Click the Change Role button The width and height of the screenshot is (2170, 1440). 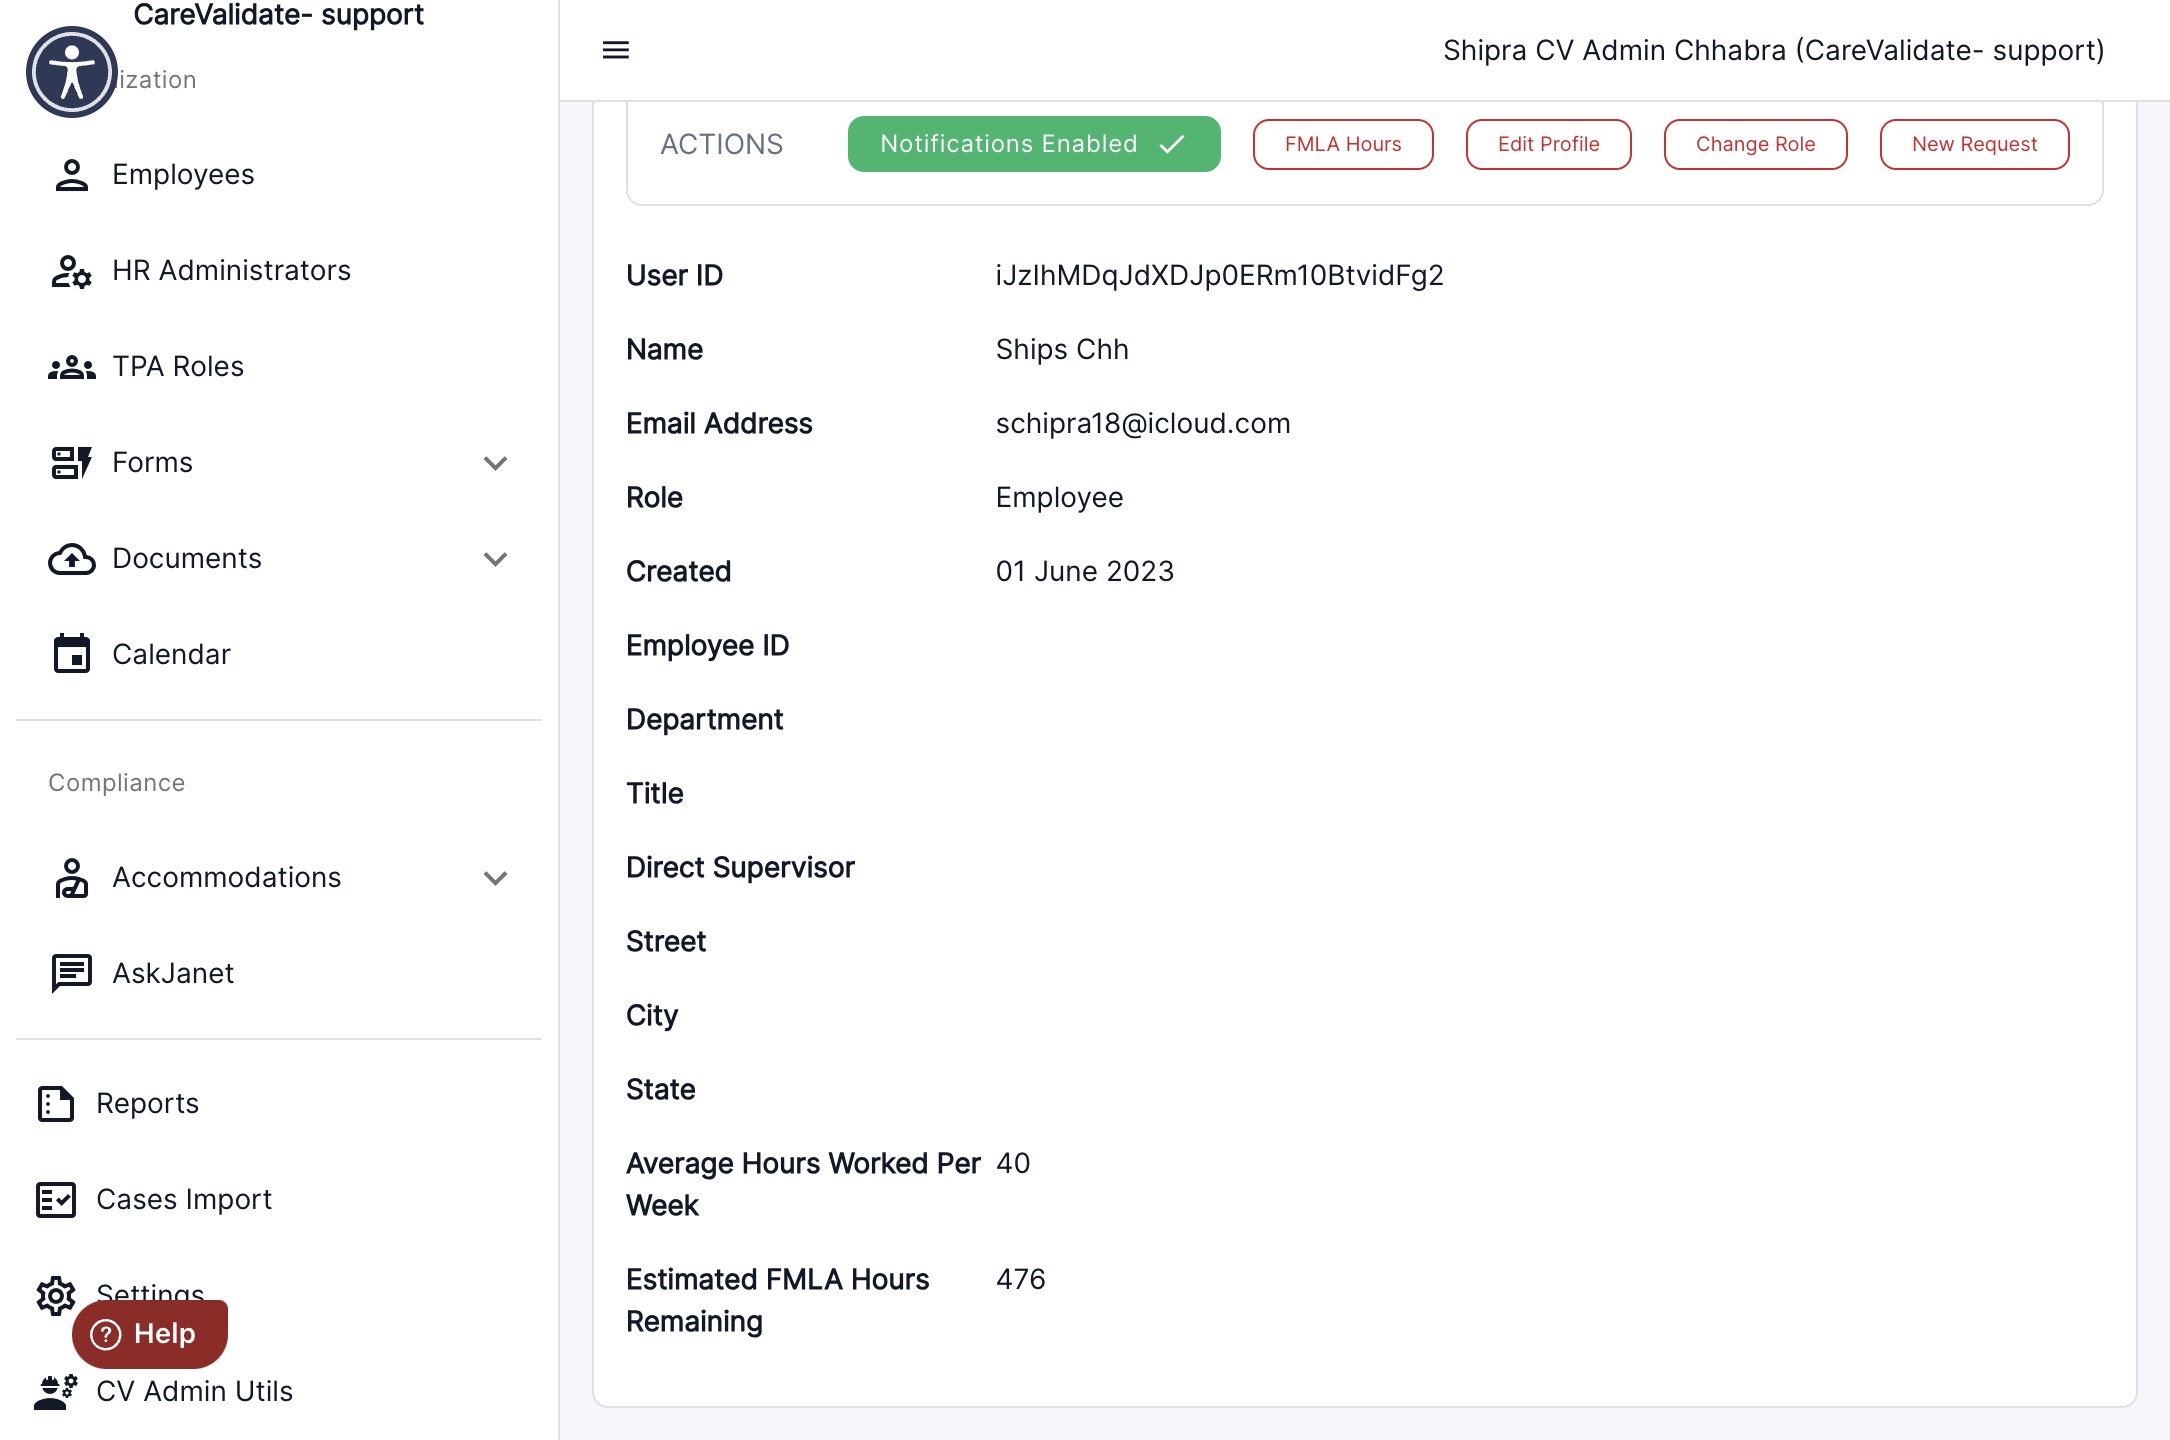[1755, 144]
